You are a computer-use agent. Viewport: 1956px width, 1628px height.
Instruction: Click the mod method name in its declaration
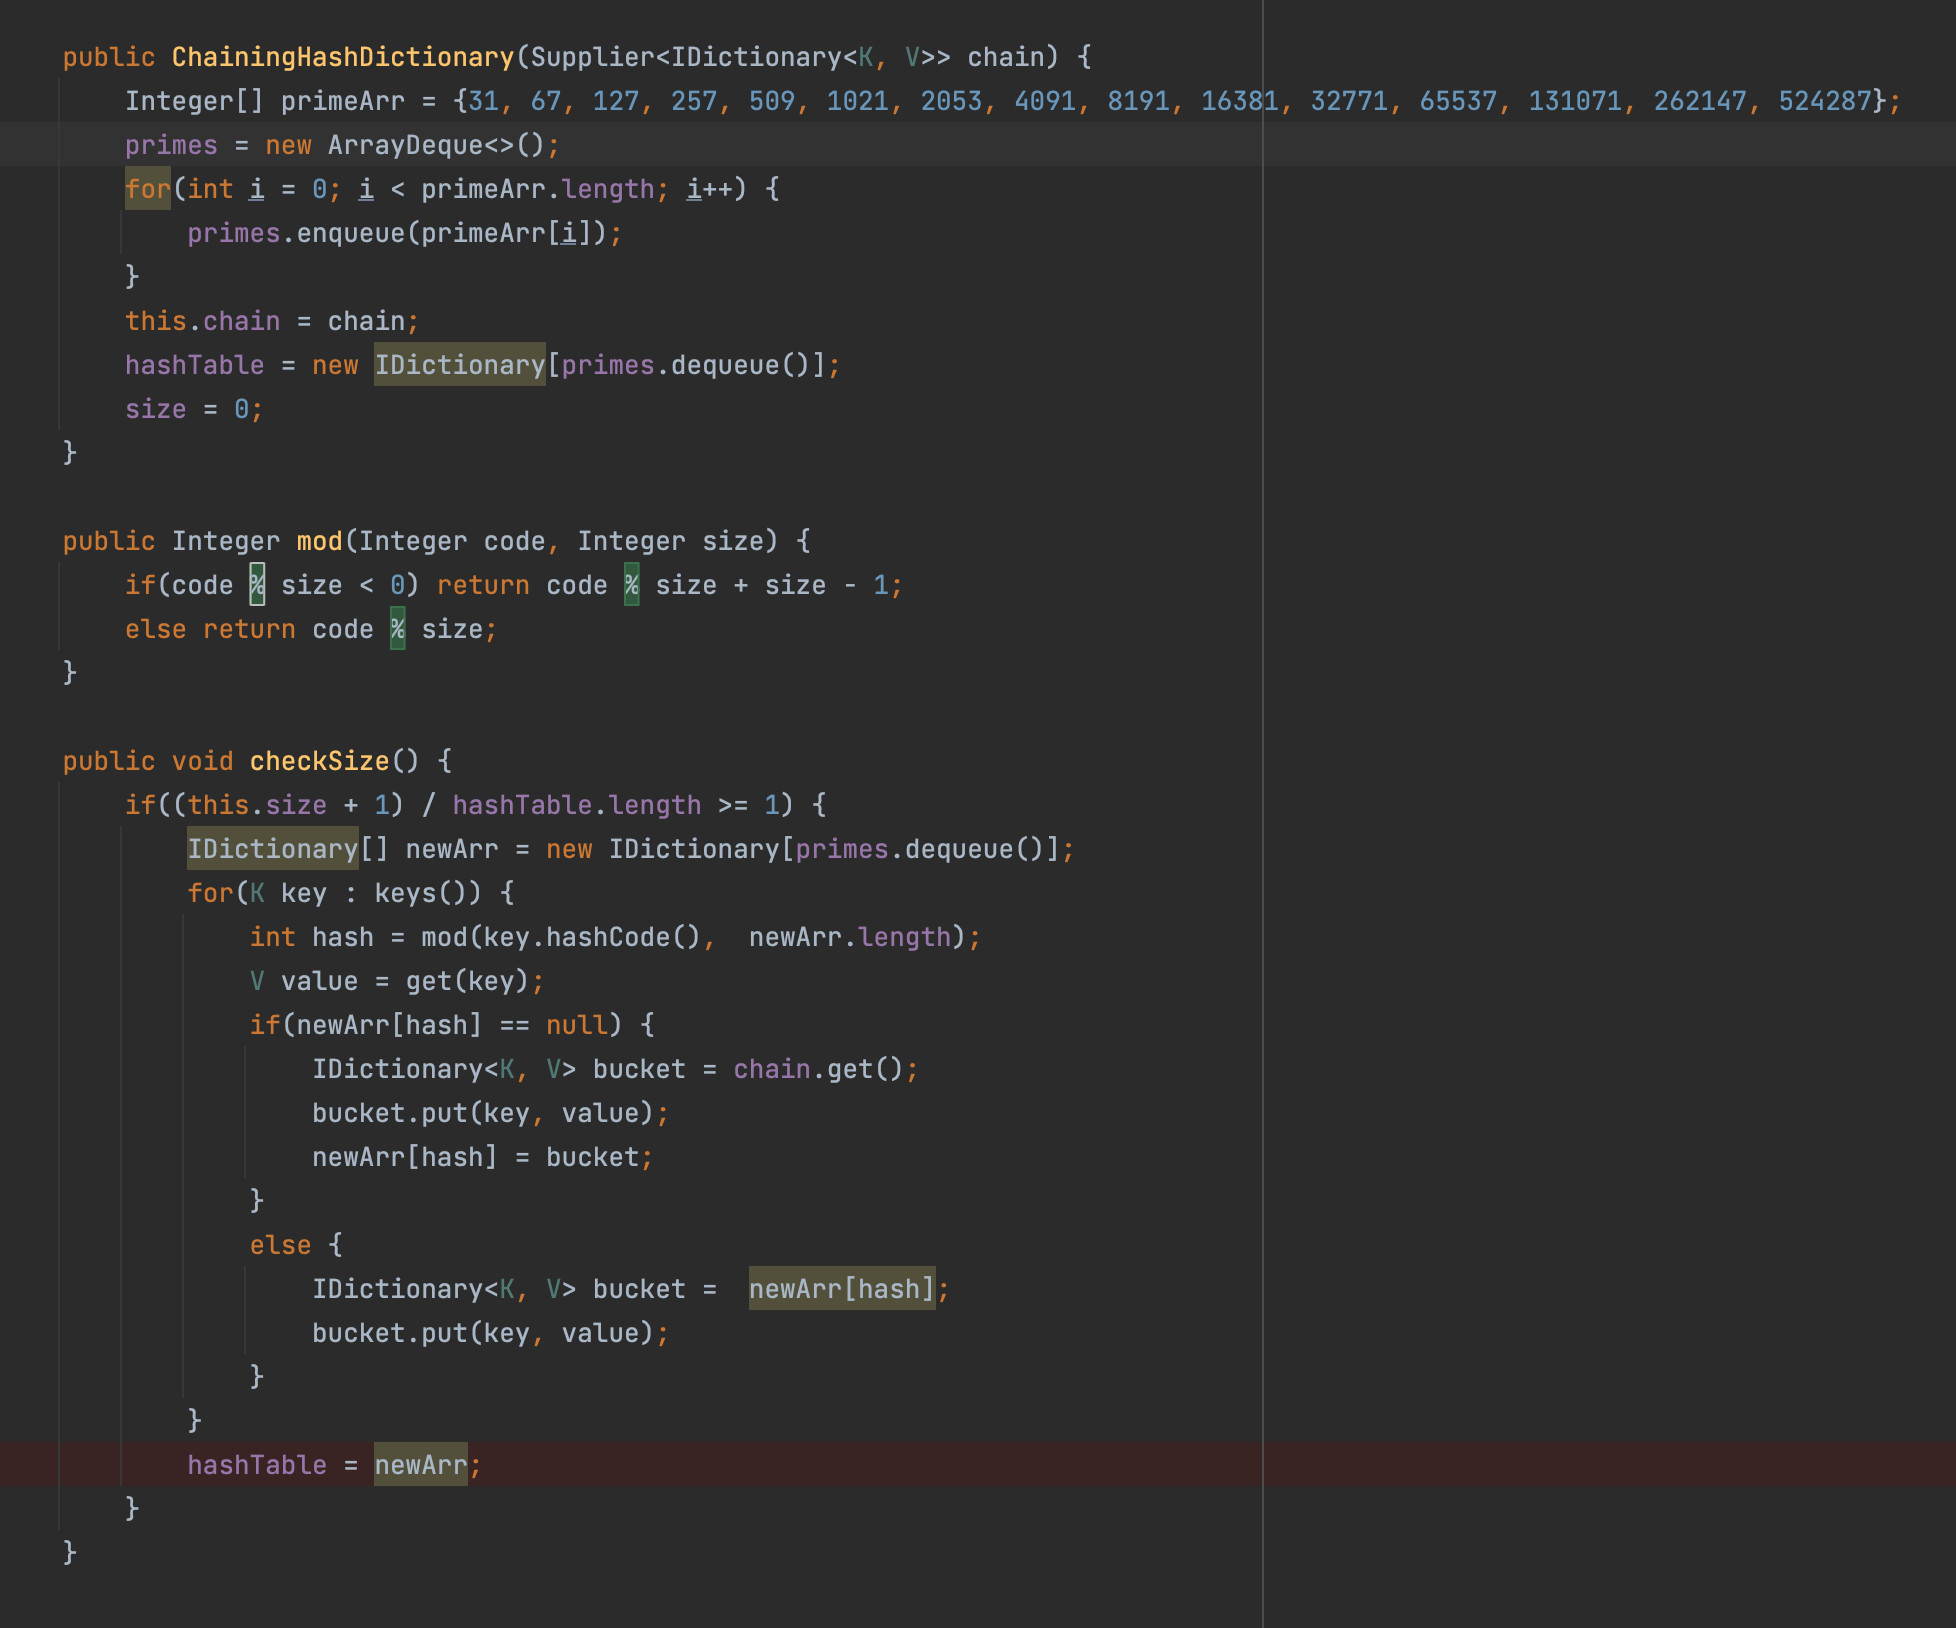pos(319,541)
